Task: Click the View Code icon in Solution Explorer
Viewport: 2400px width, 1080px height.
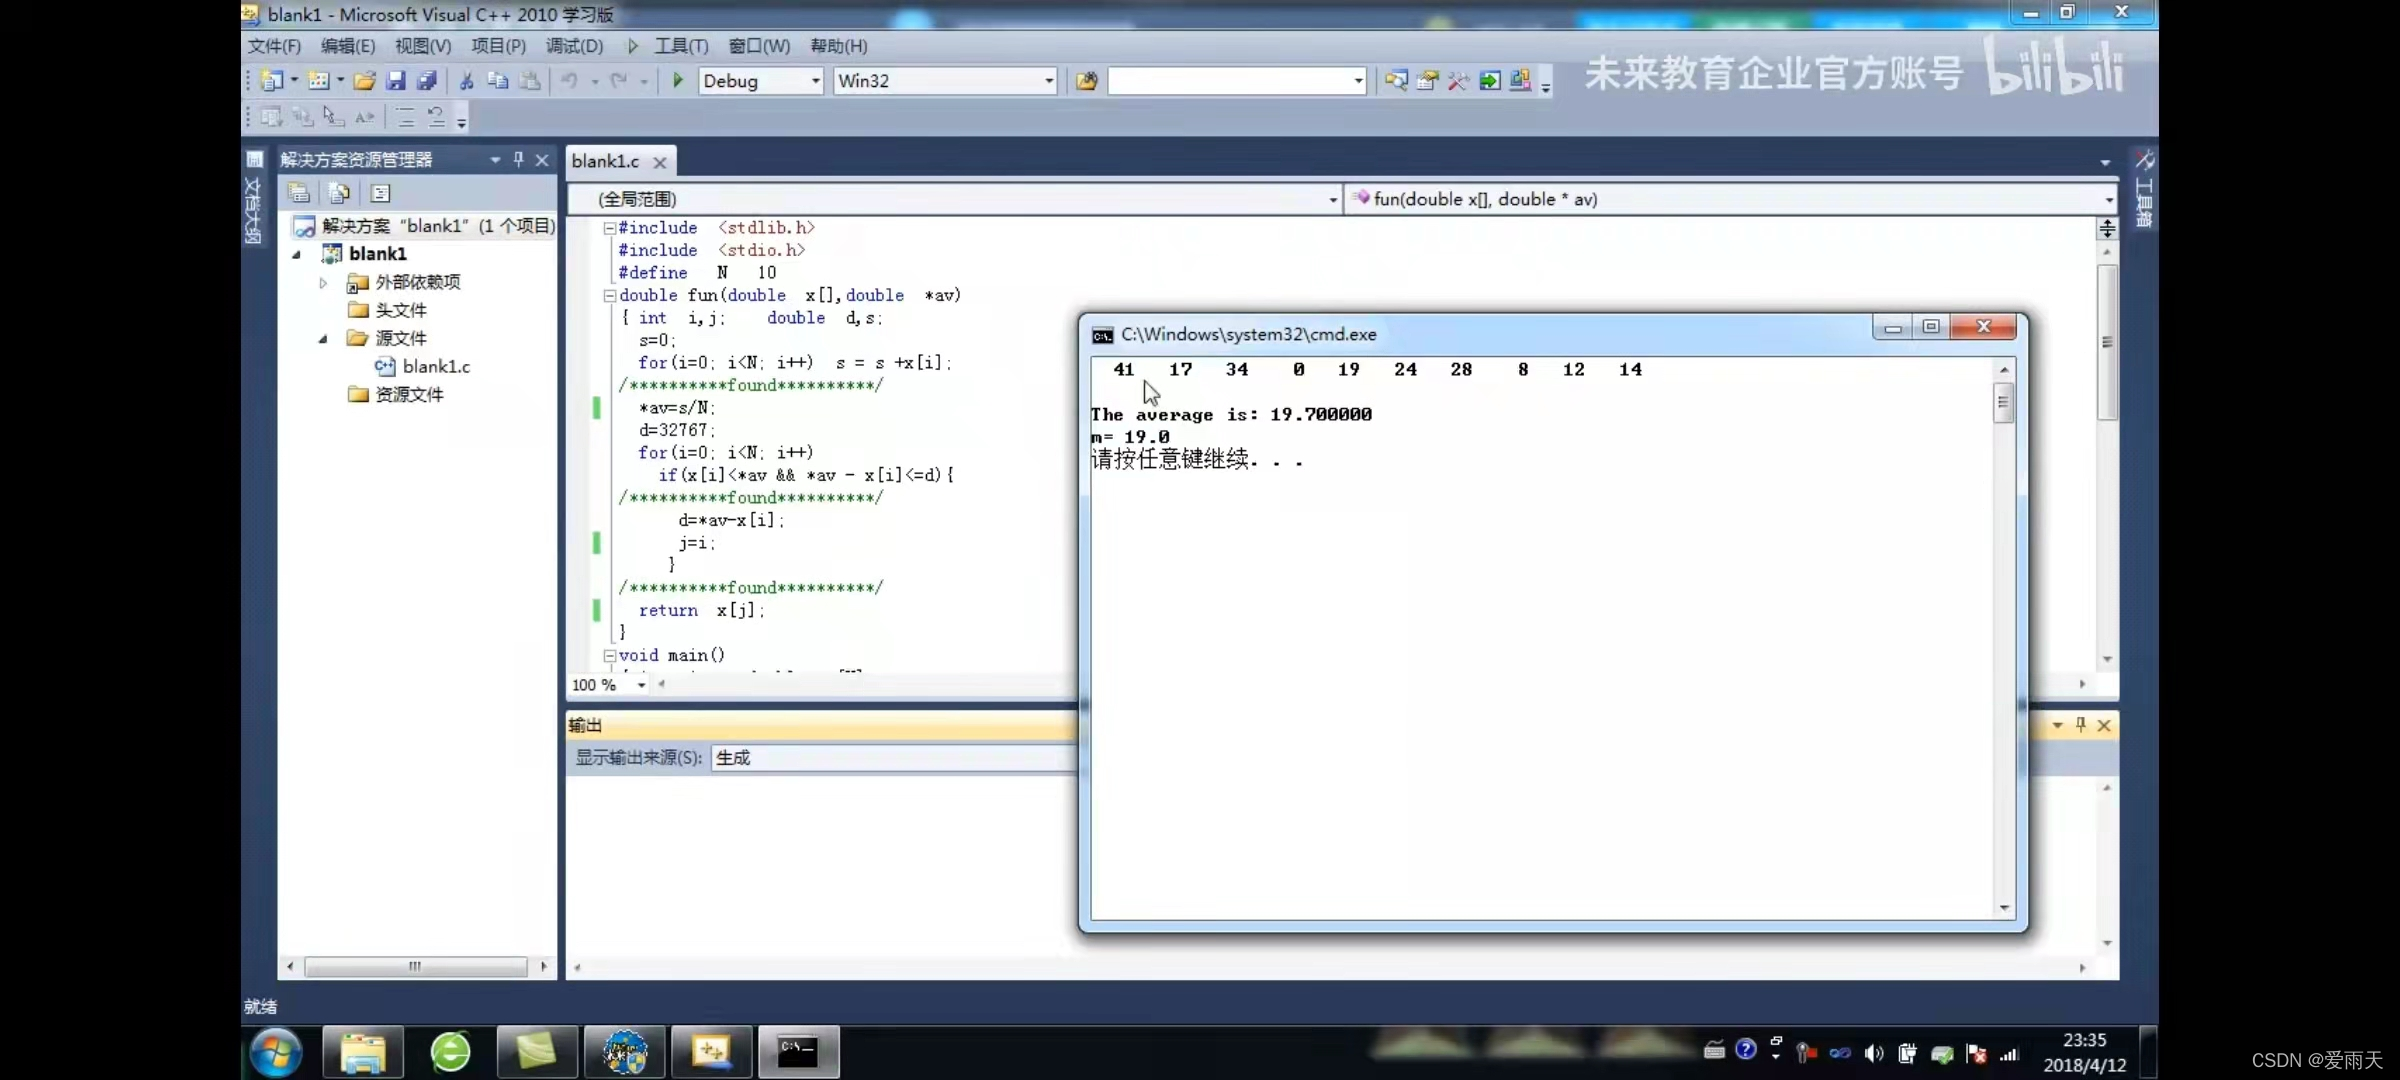Action: tap(381, 193)
